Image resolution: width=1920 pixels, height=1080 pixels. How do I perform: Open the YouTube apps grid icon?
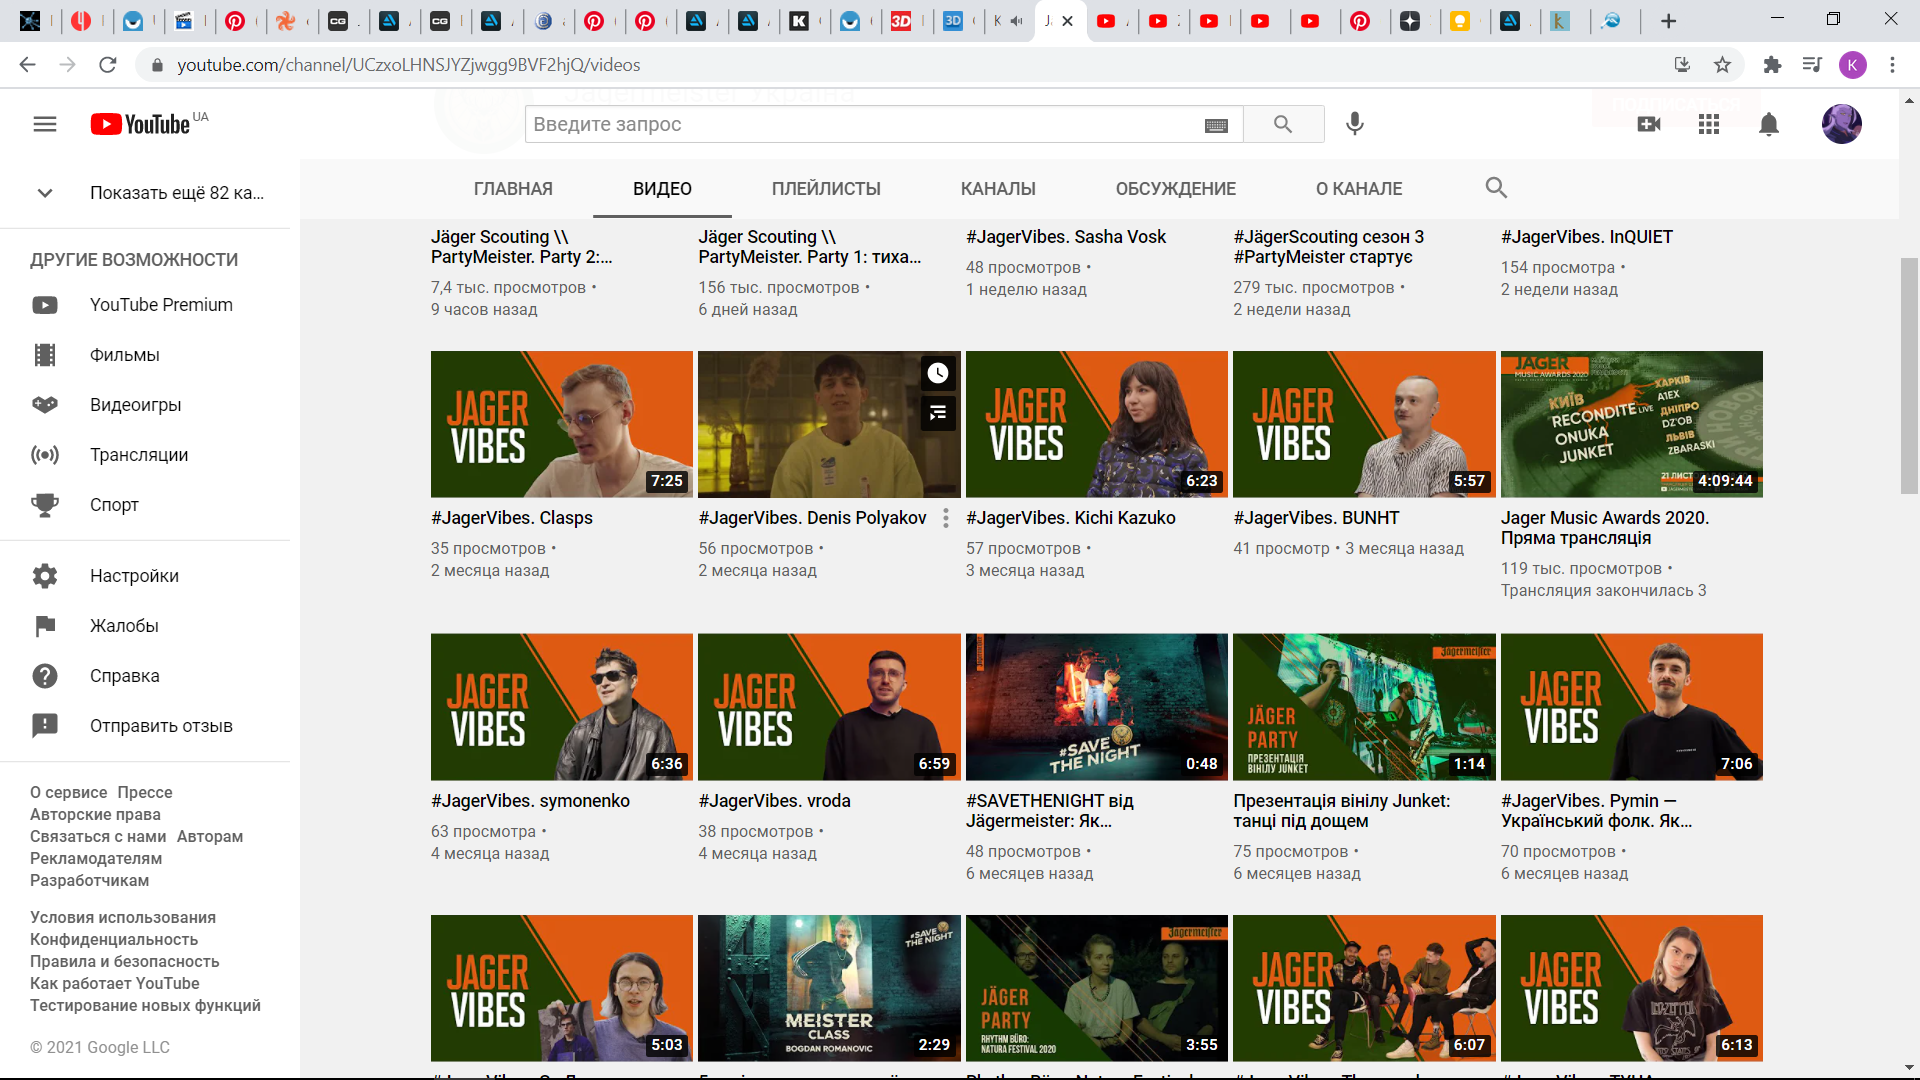pos(1709,124)
